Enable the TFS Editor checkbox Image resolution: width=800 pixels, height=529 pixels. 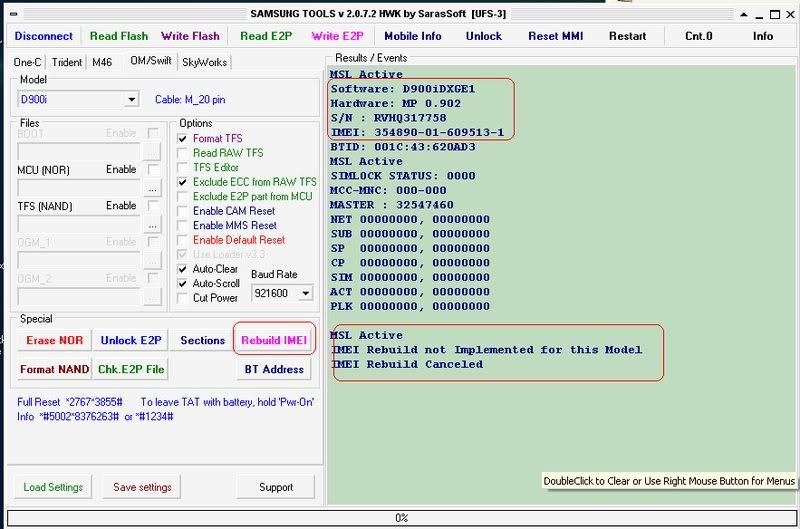[x=182, y=167]
